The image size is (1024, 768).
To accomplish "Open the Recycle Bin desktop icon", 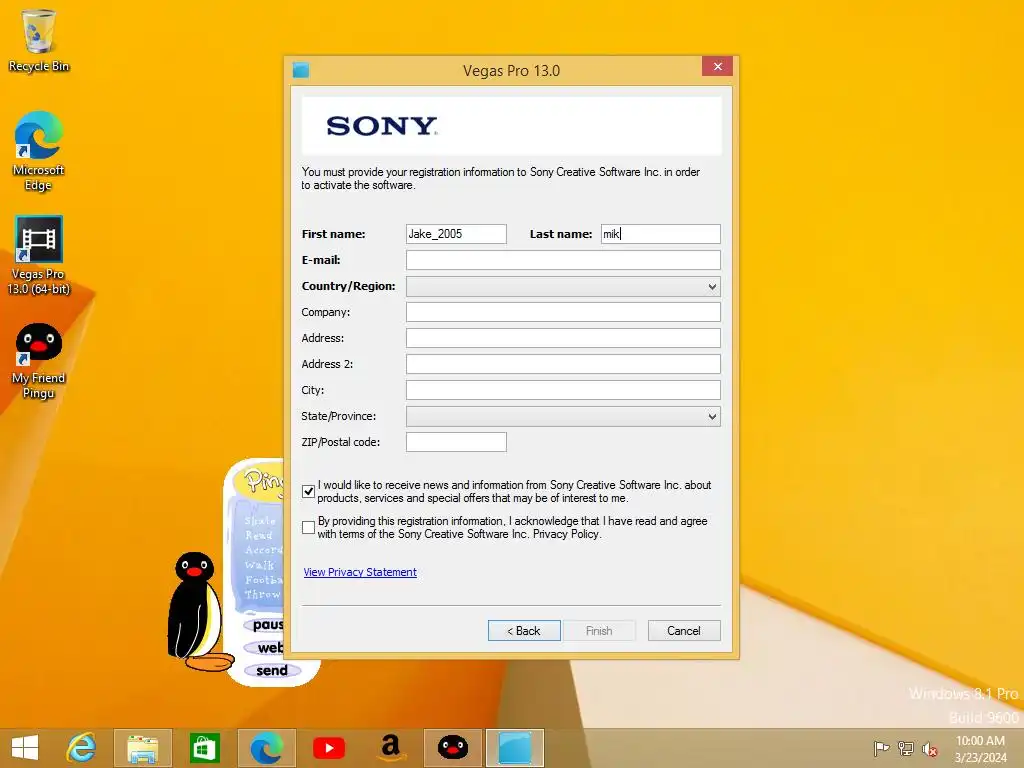I will pyautogui.click(x=39, y=40).
